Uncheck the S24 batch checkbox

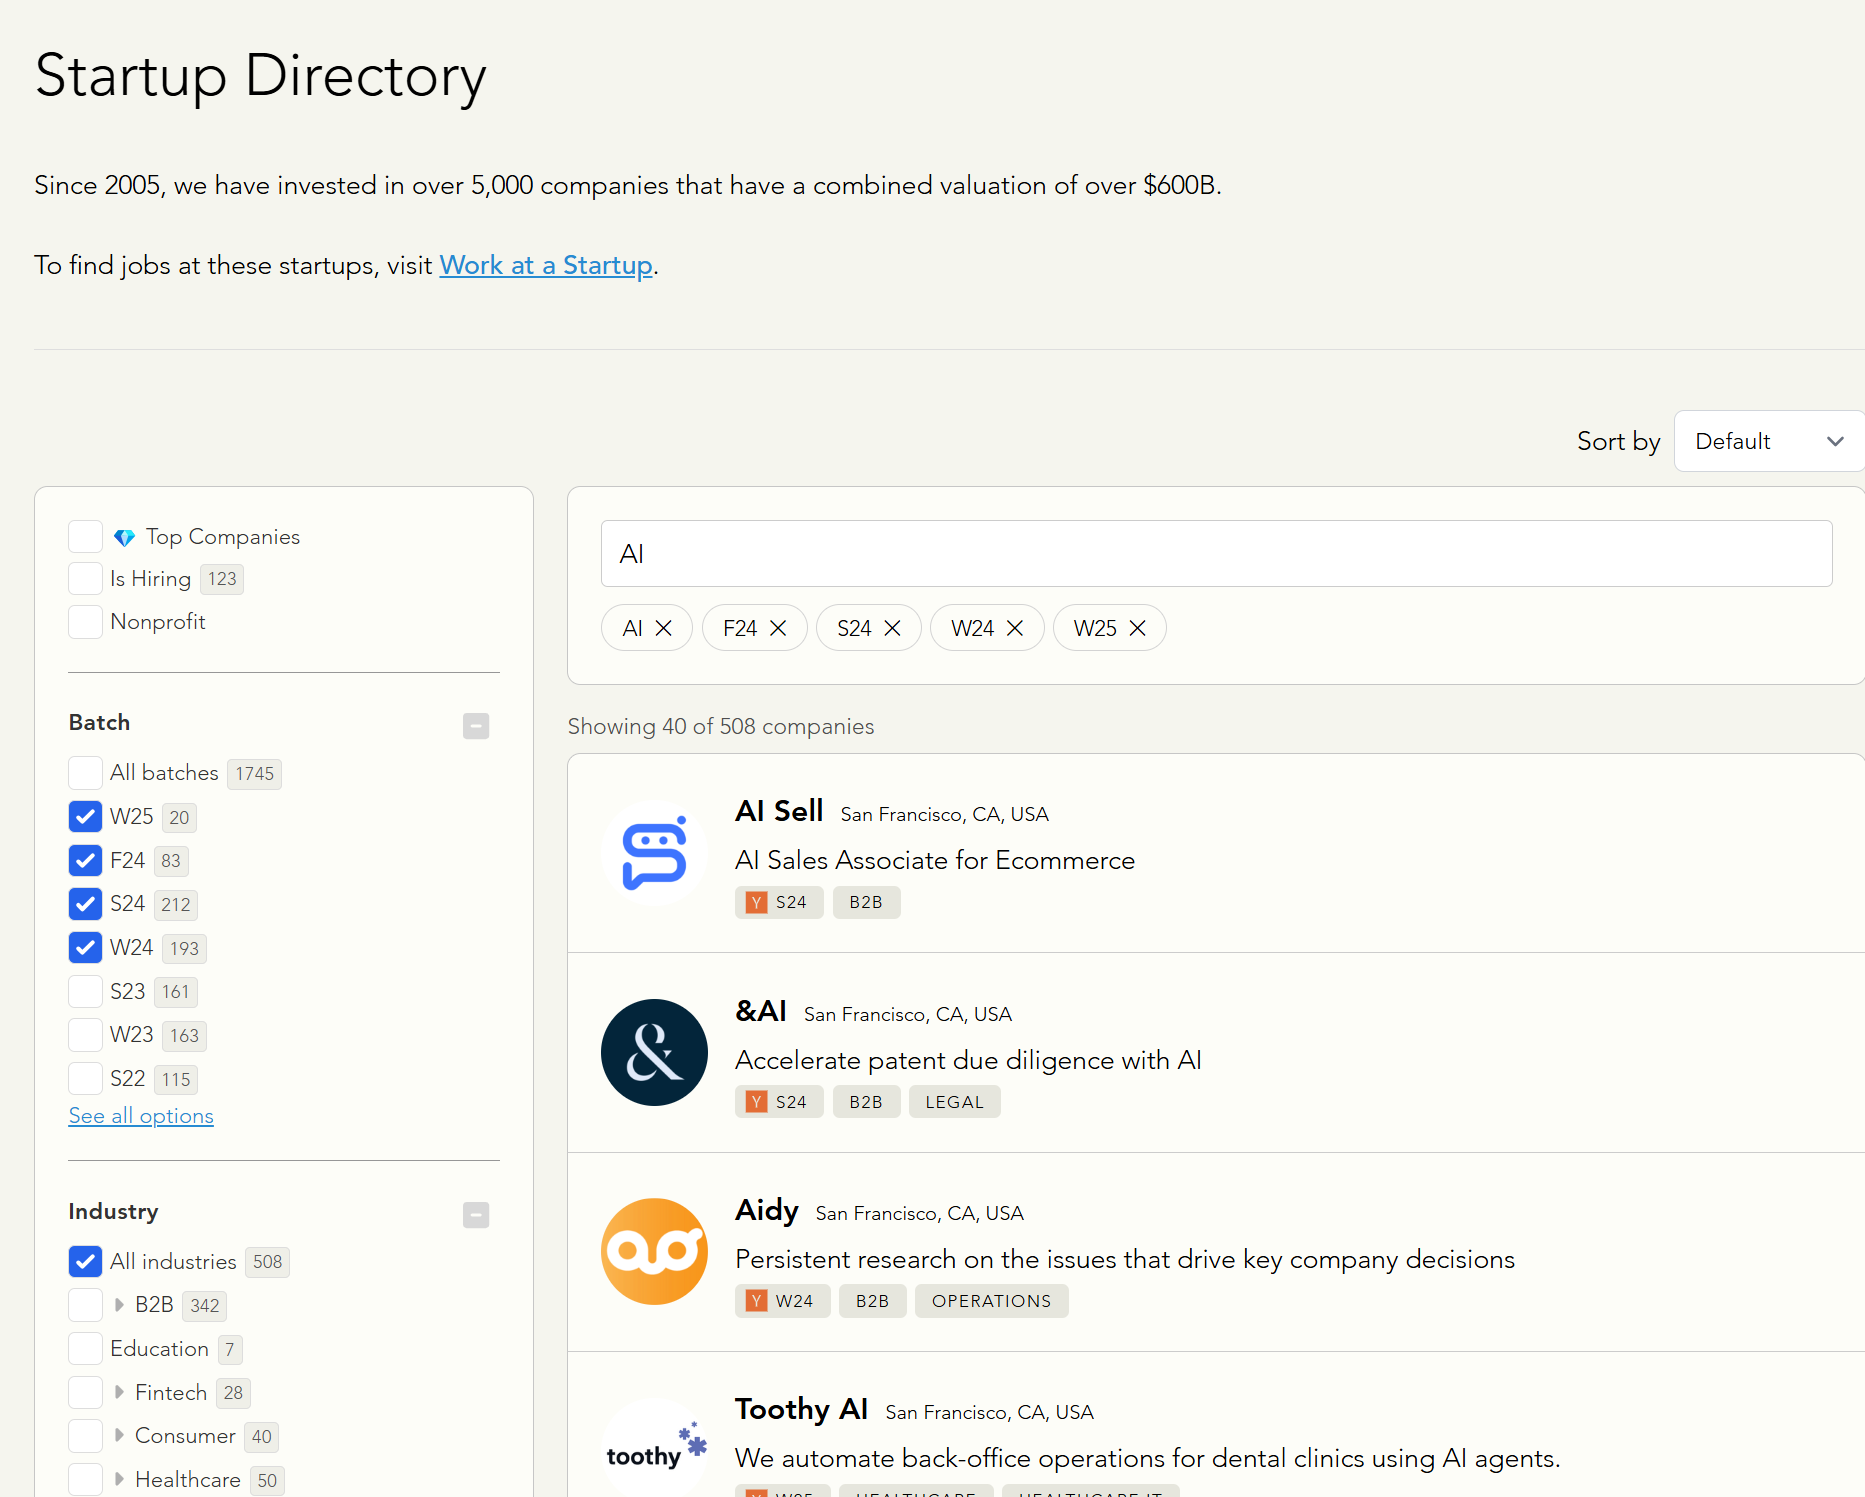point(85,903)
